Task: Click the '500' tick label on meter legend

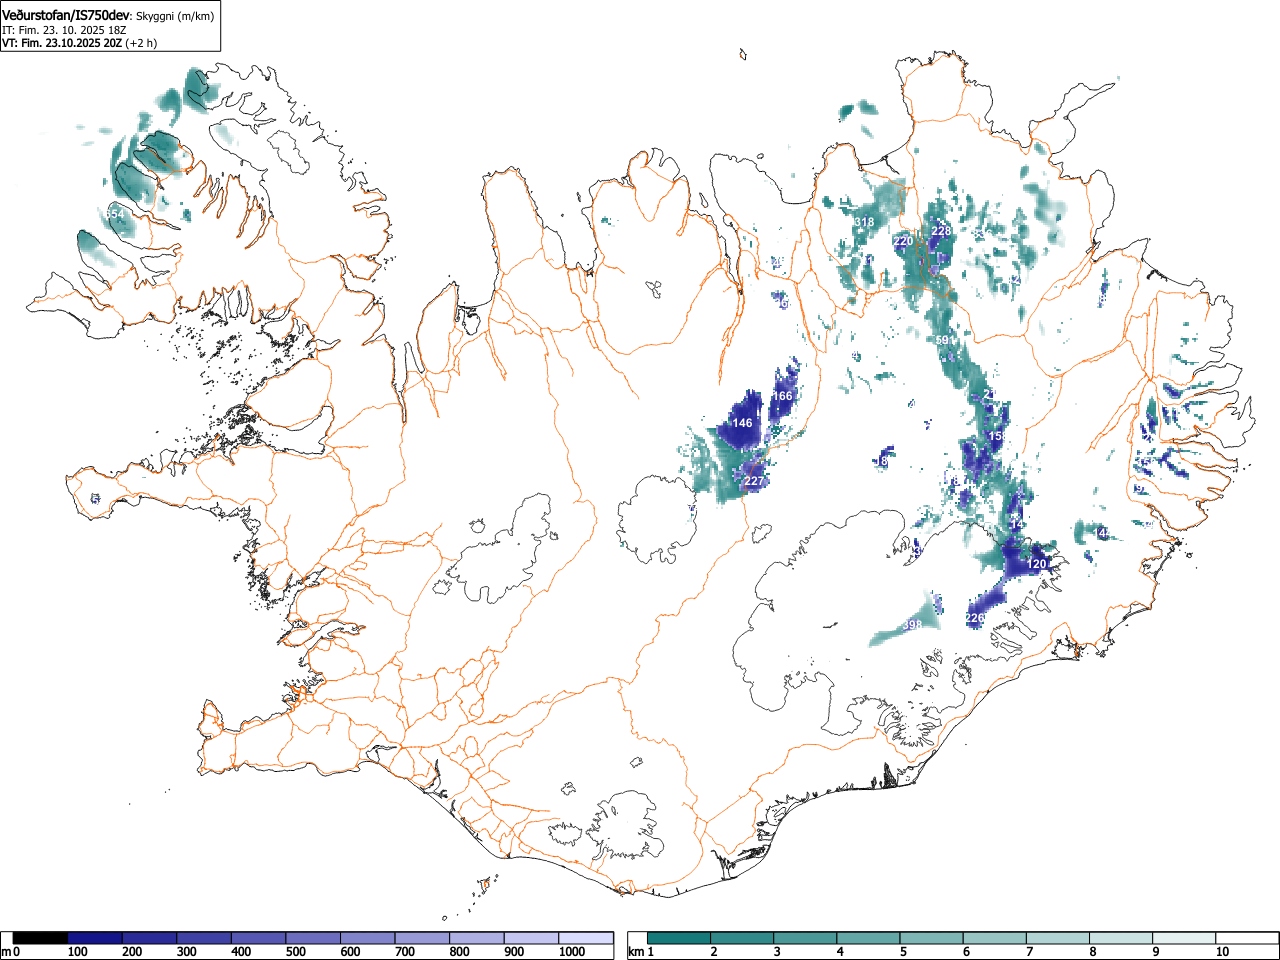Action: [295, 952]
